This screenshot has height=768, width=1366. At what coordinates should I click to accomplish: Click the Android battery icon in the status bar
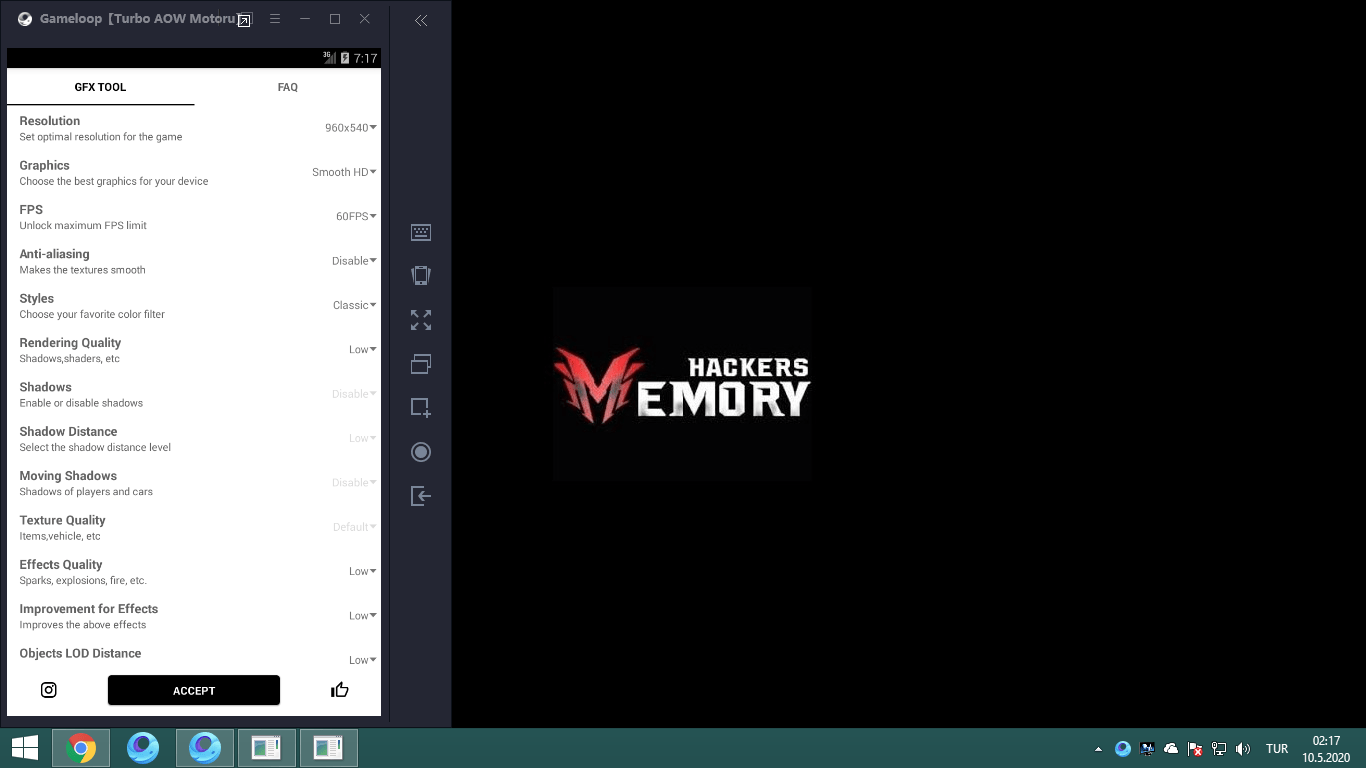tap(344, 58)
